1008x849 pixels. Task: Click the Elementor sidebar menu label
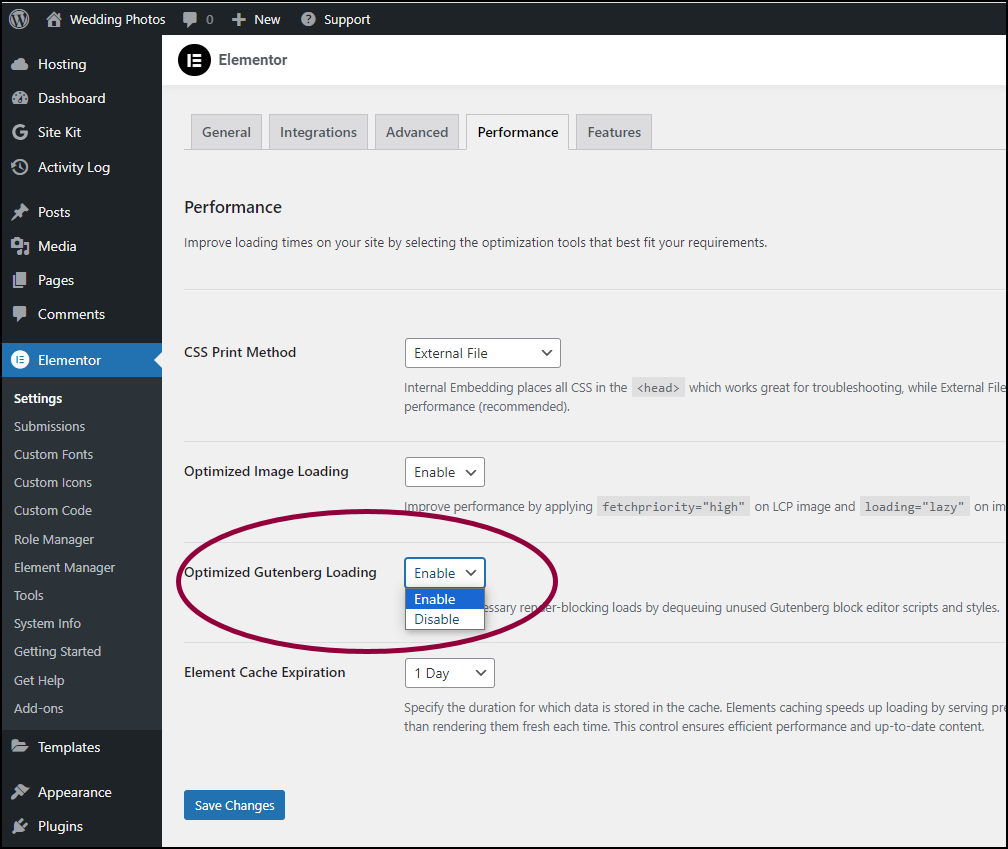(69, 360)
